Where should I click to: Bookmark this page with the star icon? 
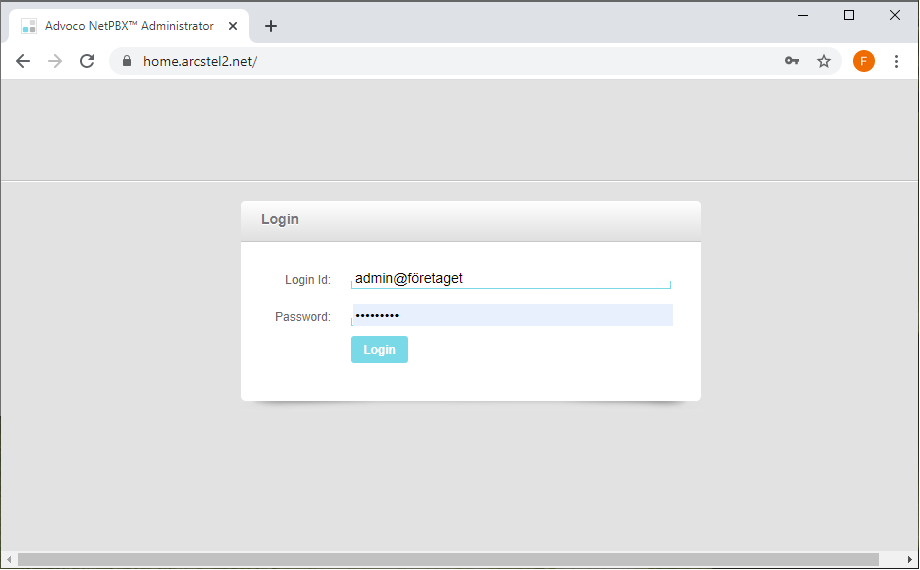(x=824, y=61)
